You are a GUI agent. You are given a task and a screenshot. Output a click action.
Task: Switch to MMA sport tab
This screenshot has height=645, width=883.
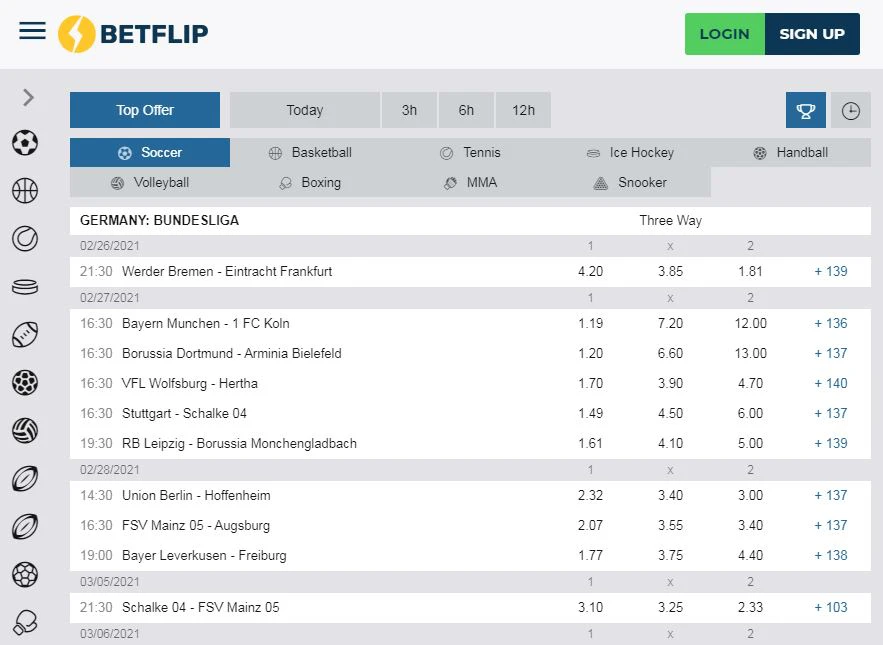pyautogui.click(x=470, y=183)
